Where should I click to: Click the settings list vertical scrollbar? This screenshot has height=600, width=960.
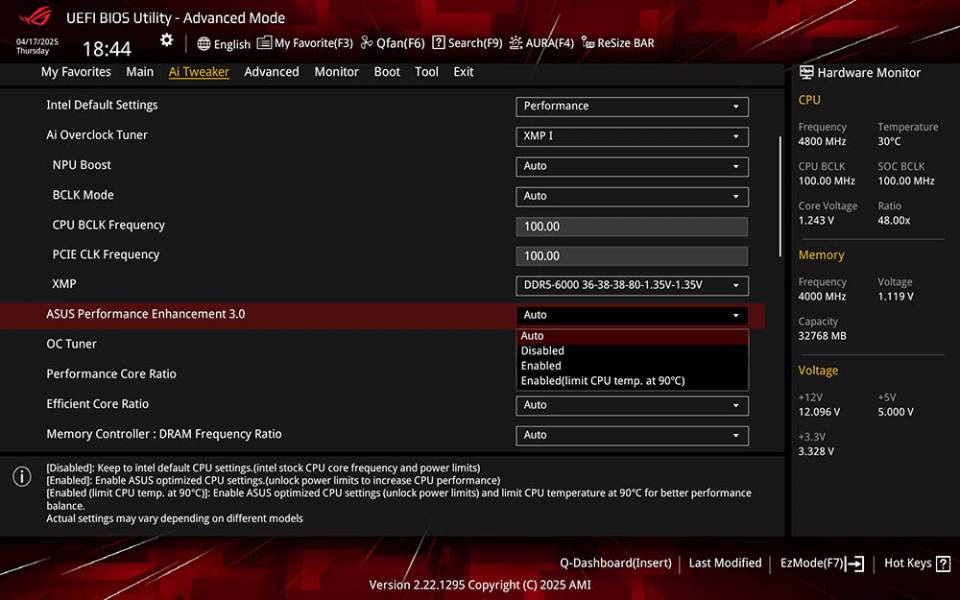coord(780,197)
